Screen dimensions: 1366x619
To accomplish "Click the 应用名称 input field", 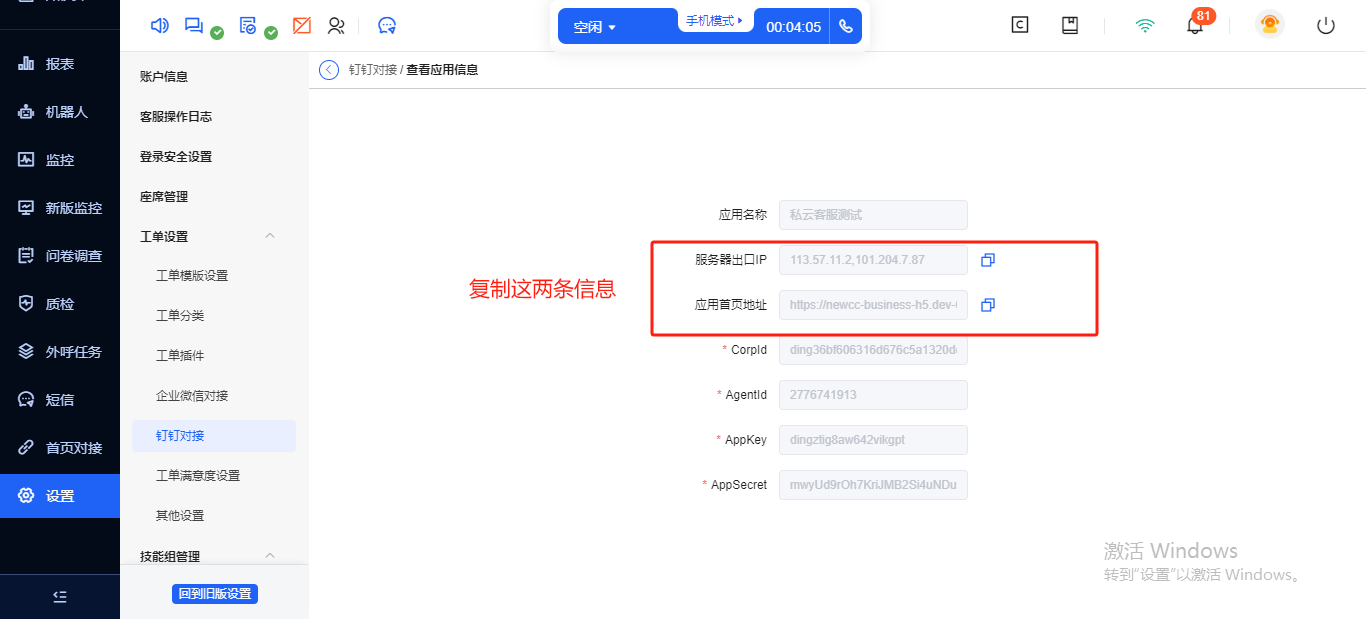I will click(873, 215).
